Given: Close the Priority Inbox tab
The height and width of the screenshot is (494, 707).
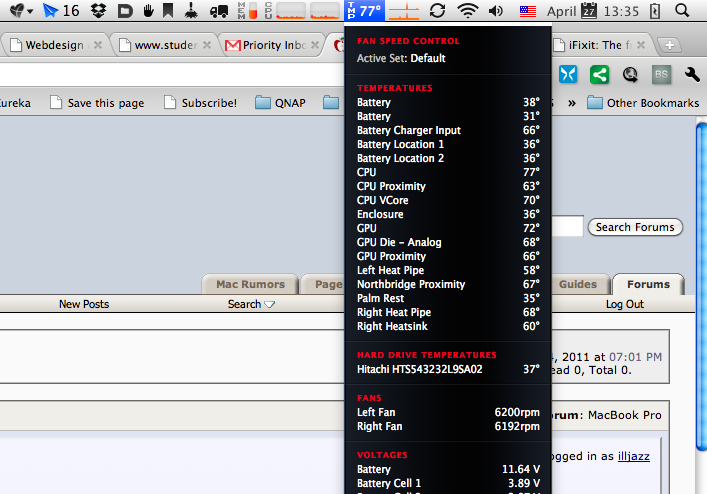Looking at the screenshot, I should [315, 45].
